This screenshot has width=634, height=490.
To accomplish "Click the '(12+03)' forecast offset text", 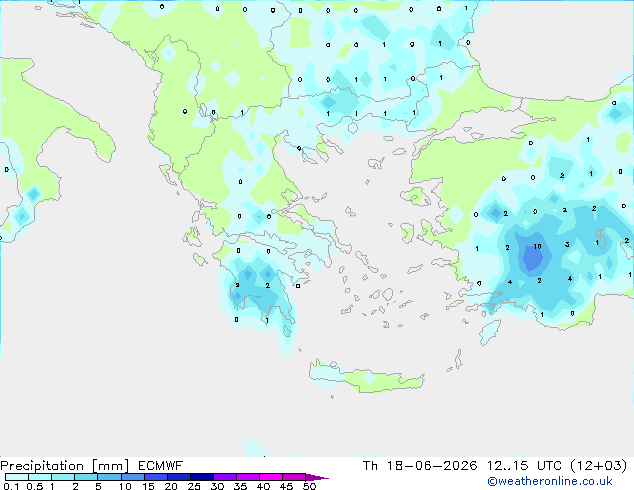I will (598, 466).
